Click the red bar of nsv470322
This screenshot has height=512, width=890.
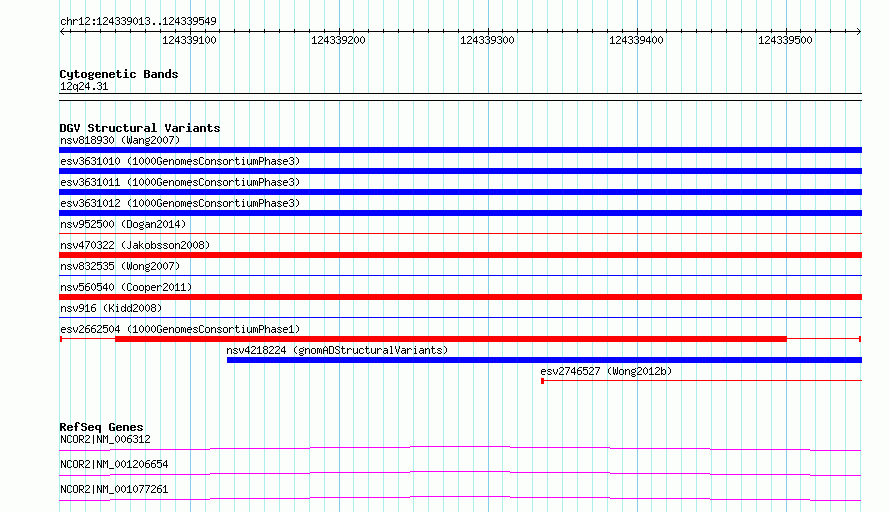tap(460, 255)
